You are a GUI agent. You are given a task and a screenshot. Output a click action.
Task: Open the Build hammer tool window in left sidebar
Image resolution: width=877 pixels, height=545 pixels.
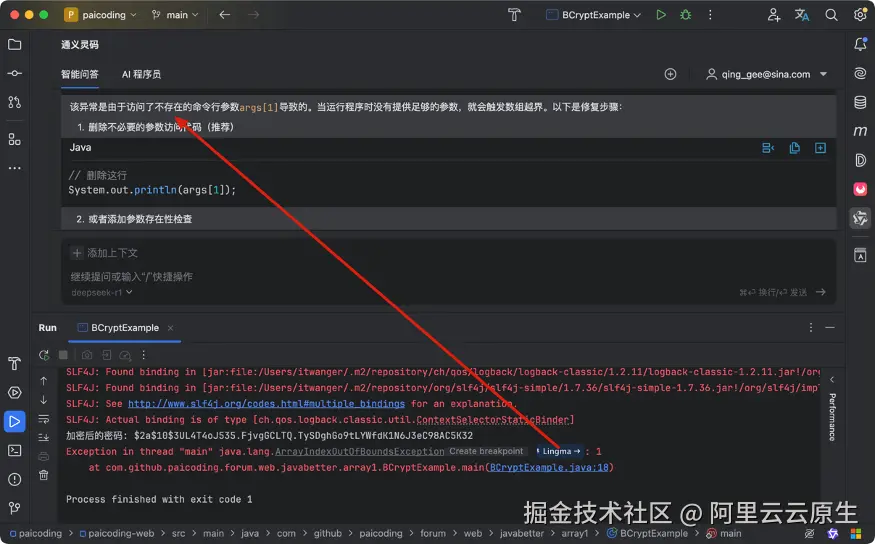(x=15, y=364)
